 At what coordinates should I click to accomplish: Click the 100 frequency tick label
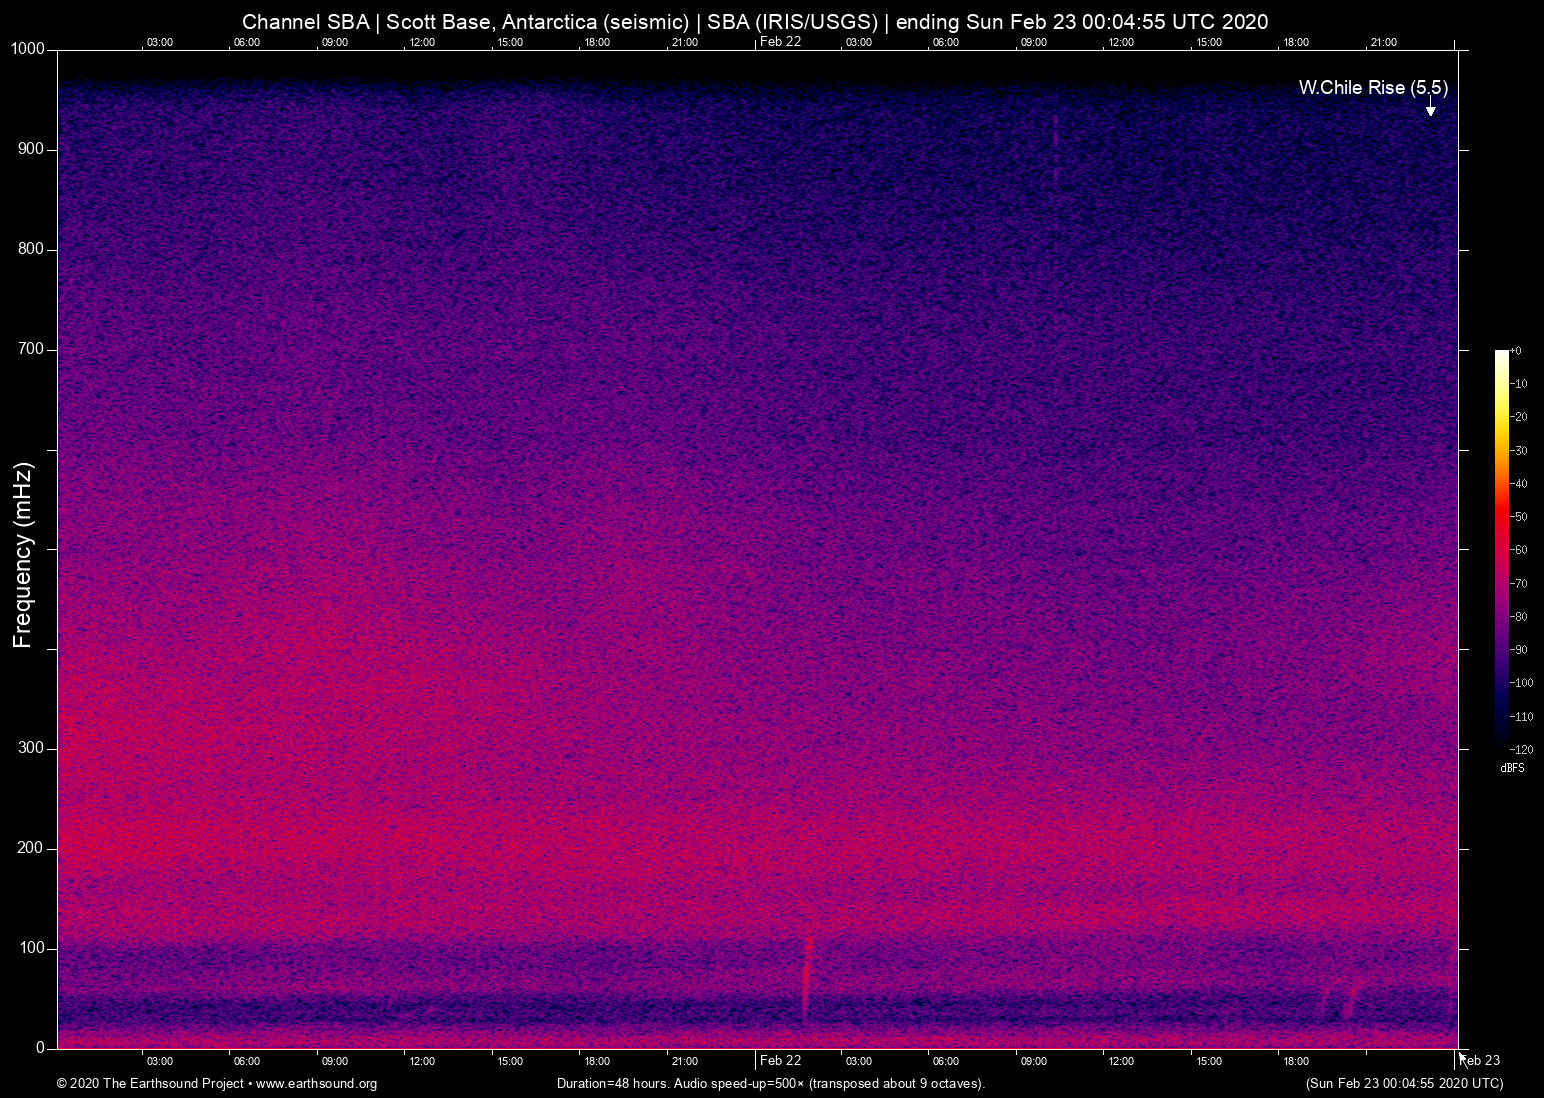31,948
